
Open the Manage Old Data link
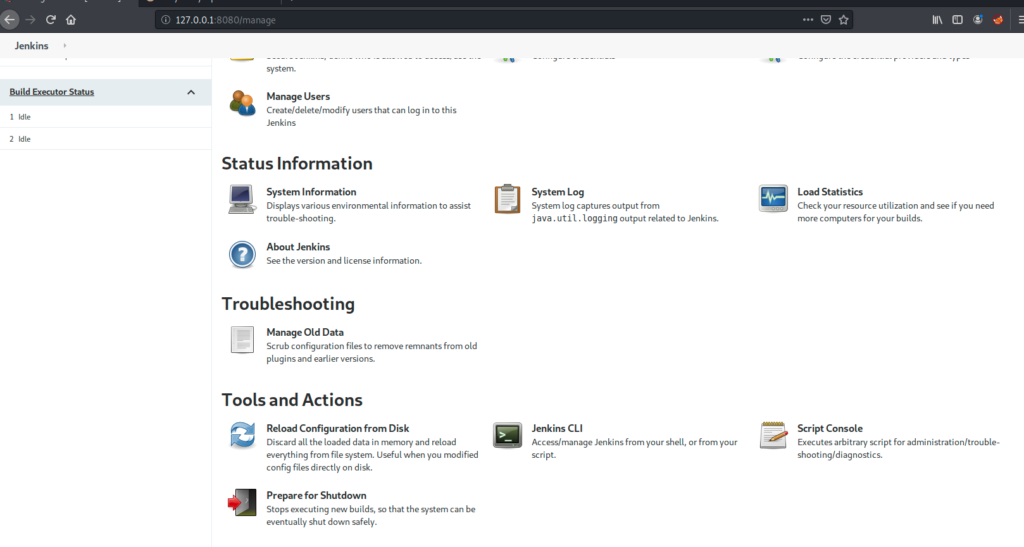point(305,332)
